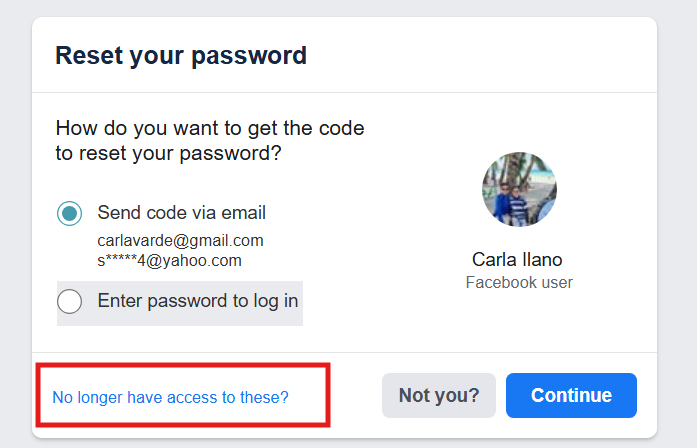Click the "Send code via email" label text
The width and height of the screenshot is (697, 448).
coord(181,213)
